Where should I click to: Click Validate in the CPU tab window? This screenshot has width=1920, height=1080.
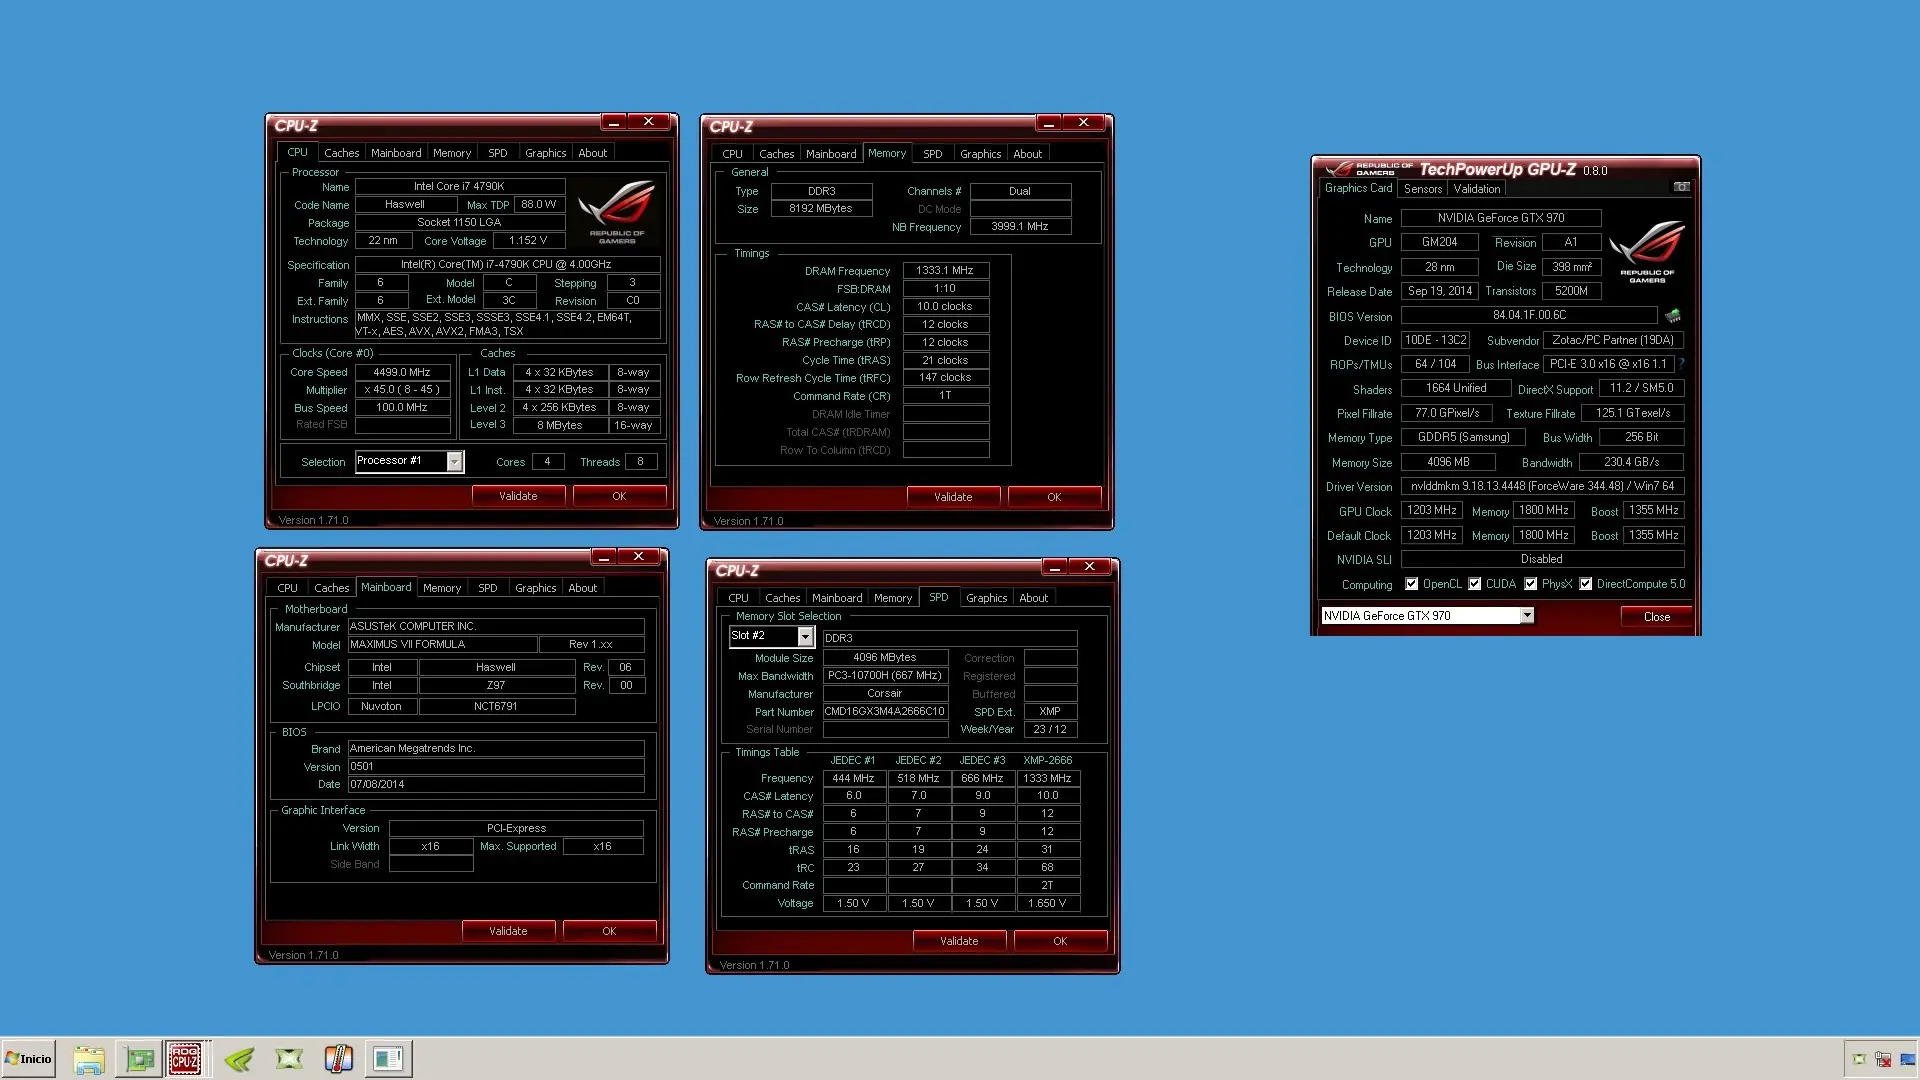tap(518, 496)
